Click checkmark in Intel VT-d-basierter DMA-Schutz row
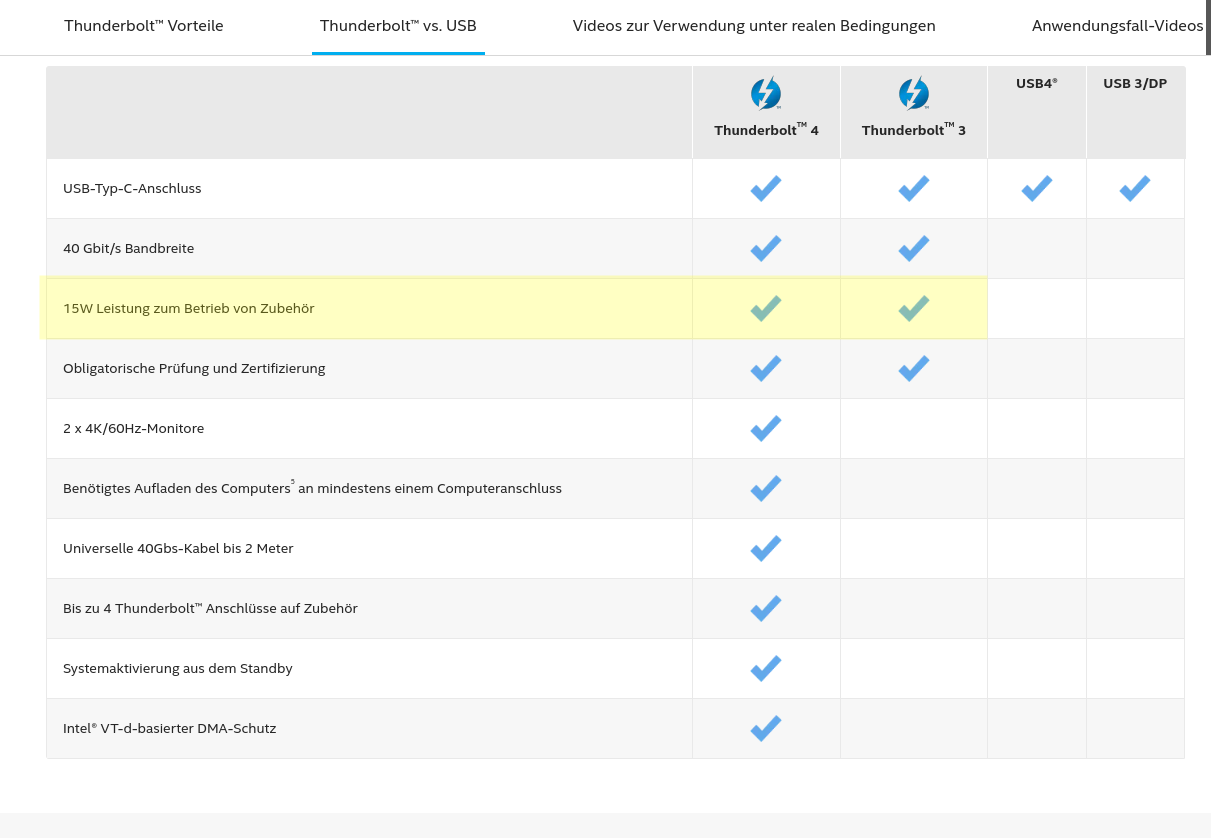The height and width of the screenshot is (838, 1211). click(x=766, y=728)
